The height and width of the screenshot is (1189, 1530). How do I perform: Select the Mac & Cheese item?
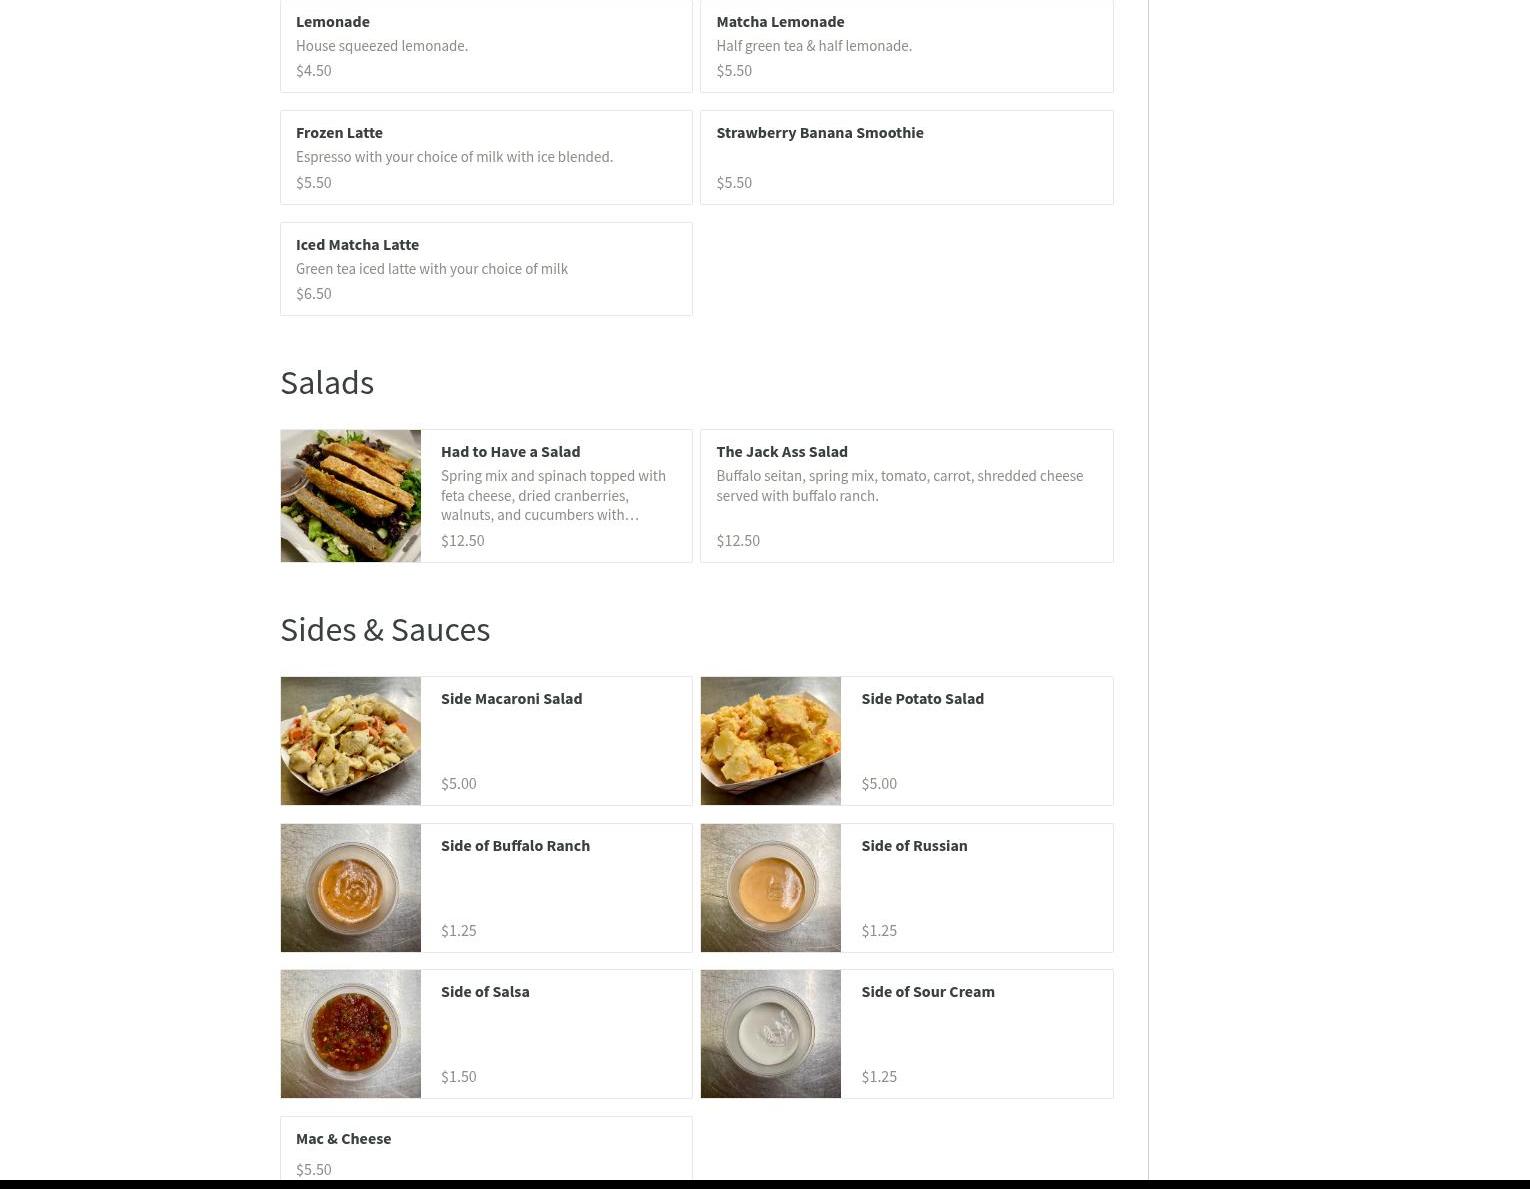[486, 1150]
